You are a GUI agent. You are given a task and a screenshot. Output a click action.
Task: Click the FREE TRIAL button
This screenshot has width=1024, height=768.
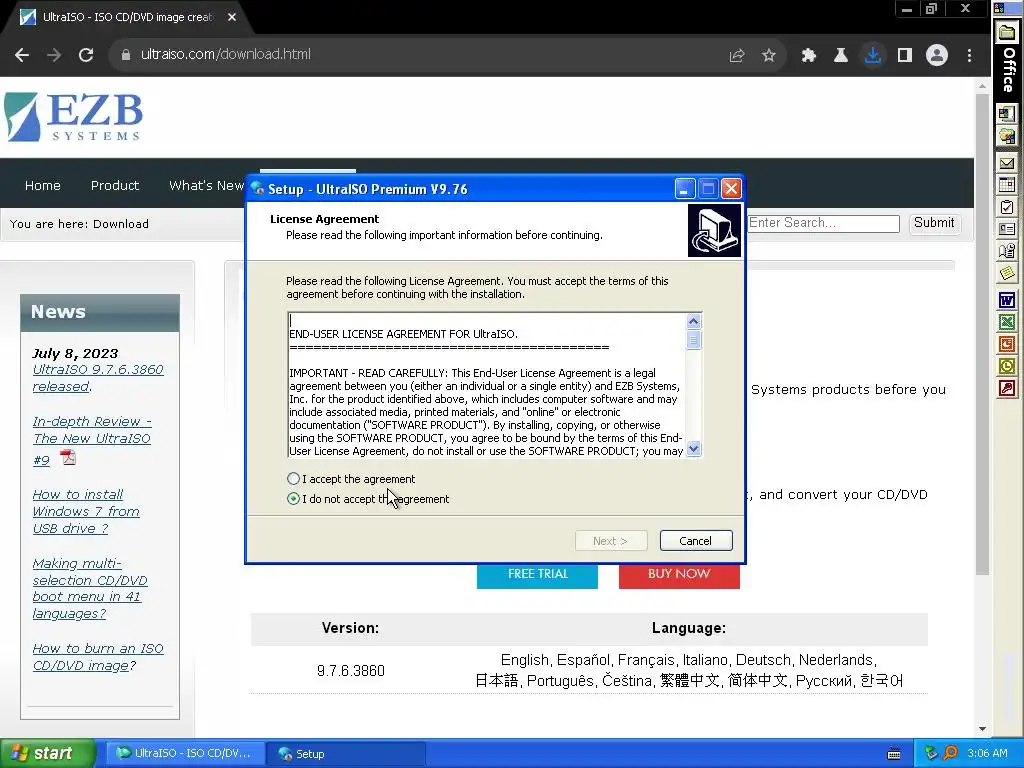(537, 574)
